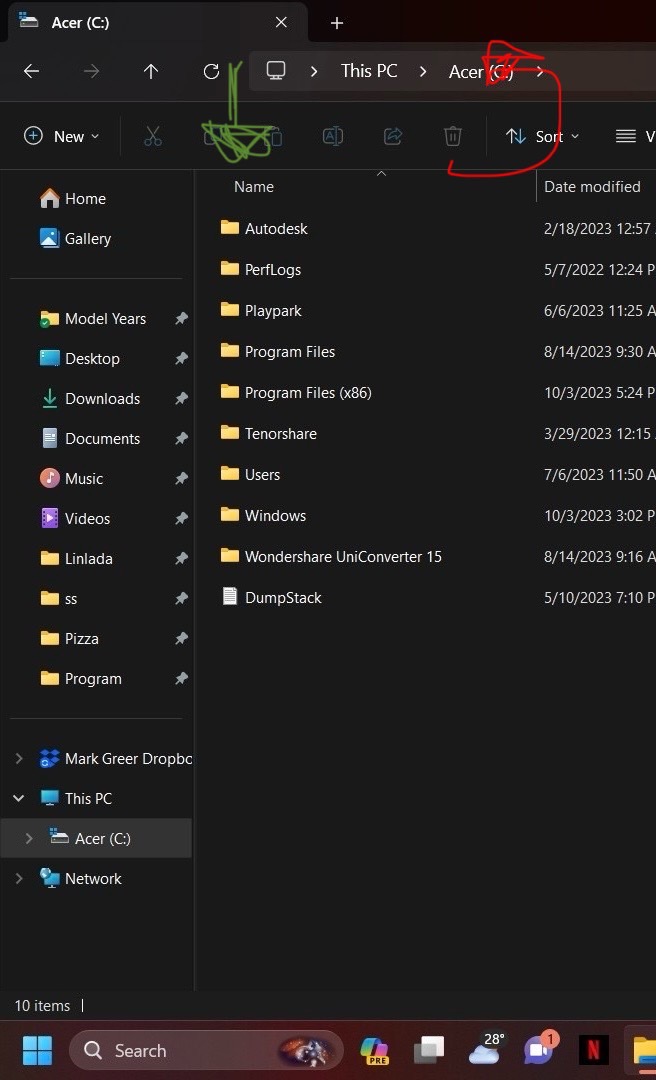Viewport: 656px width, 1080px height.
Task: Open a new tab with plus button
Action: pyautogui.click(x=337, y=23)
